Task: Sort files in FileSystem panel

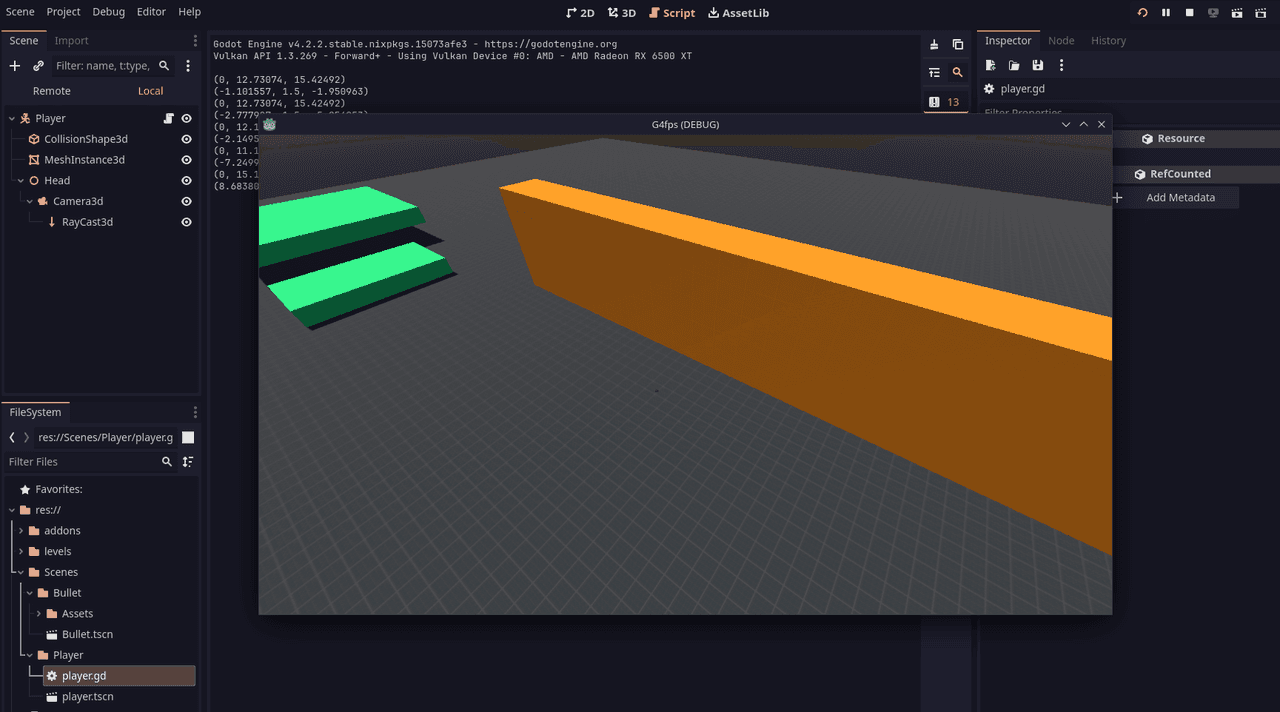Action: (188, 462)
